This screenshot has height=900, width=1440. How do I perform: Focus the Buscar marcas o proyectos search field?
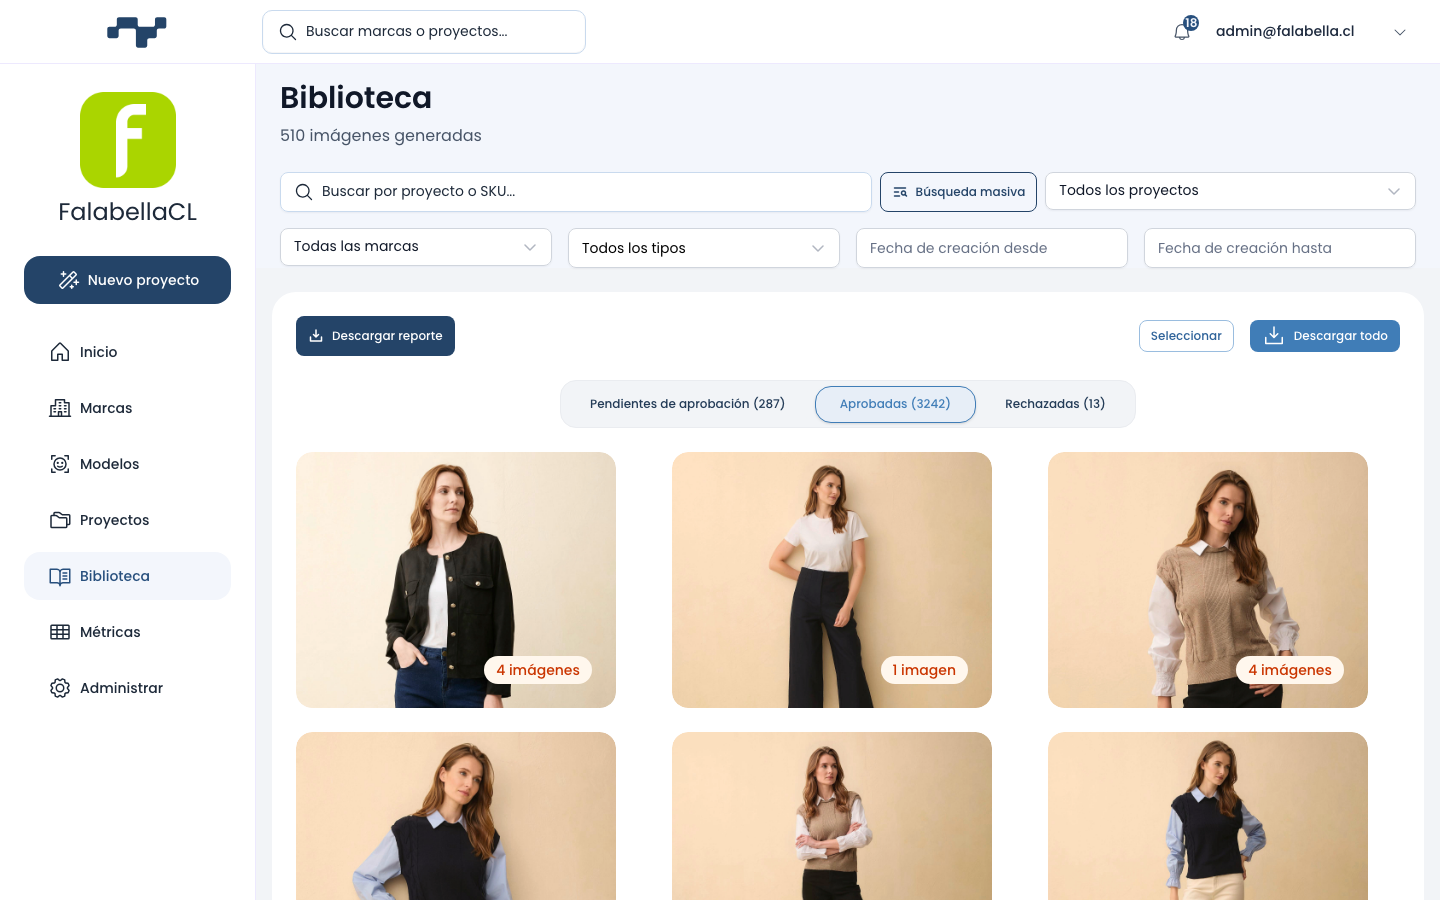click(x=424, y=32)
